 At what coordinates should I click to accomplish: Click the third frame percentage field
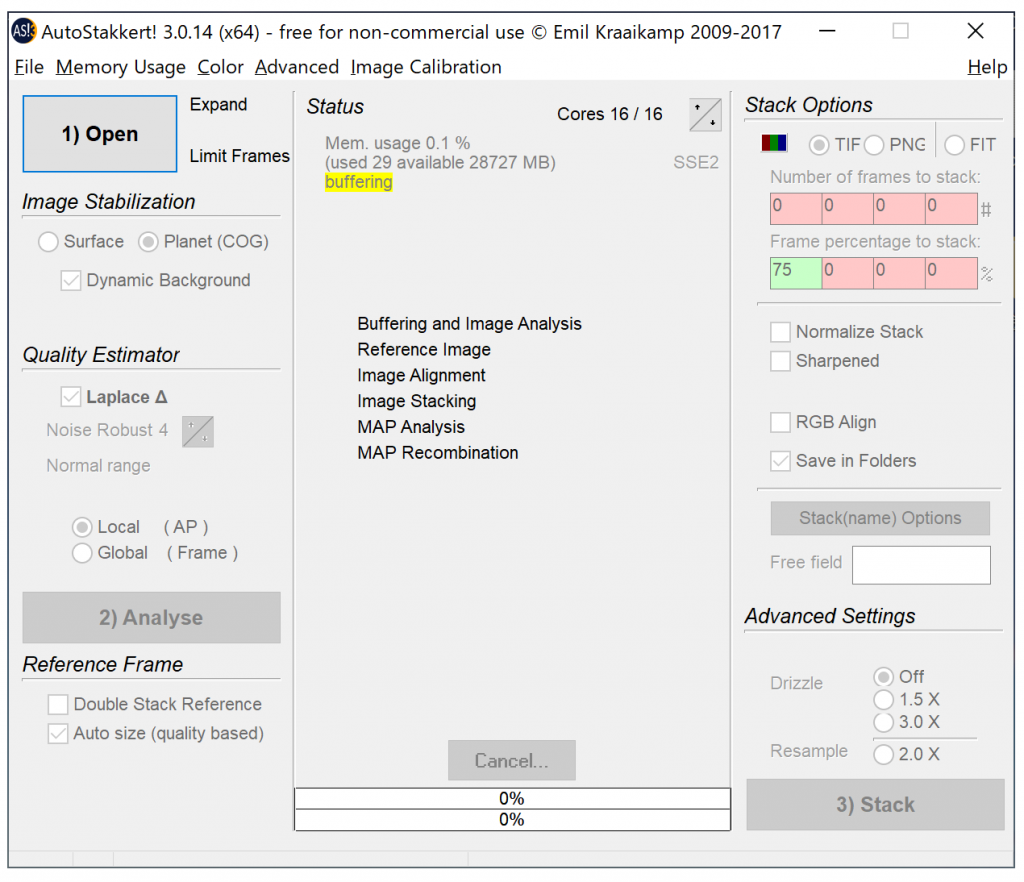pos(899,274)
